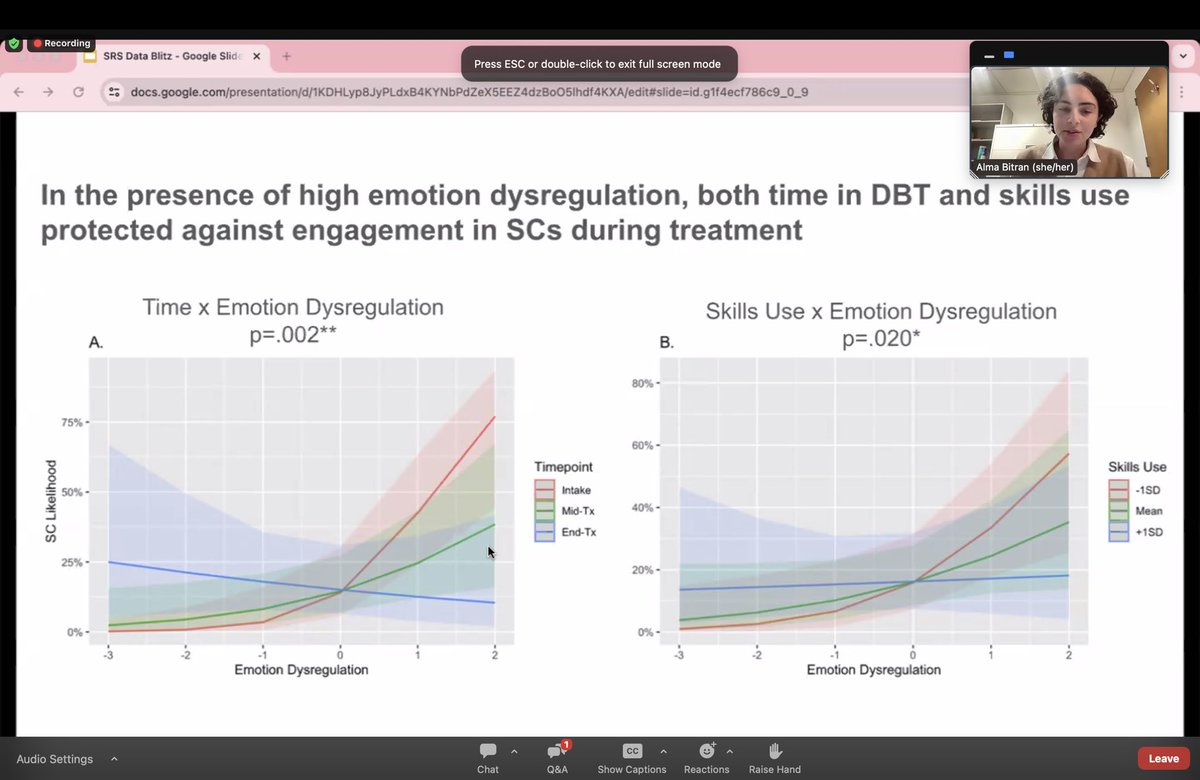
Task: Click the Mean green legend swatch
Action: [x=1118, y=511]
